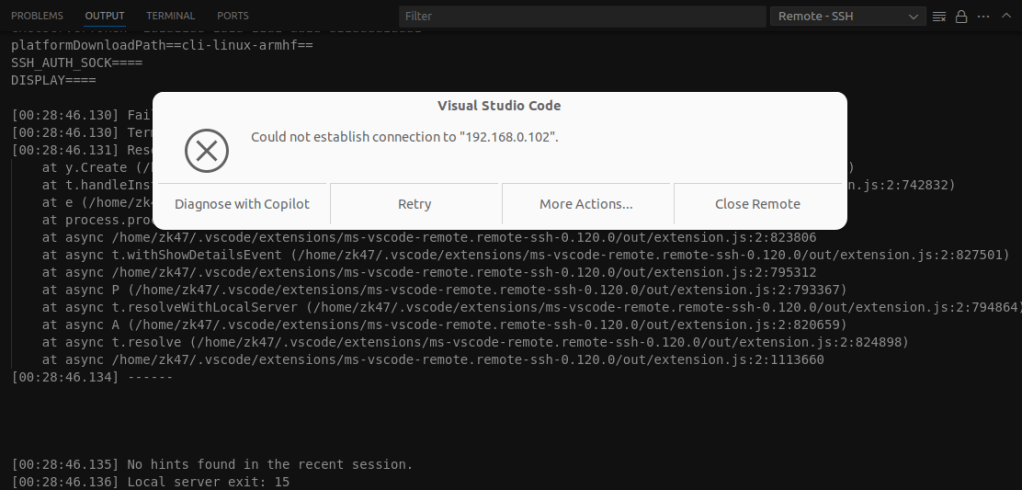Screen dimensions: 1022x490
Task: Open the Terminal tab
Action: 170,16
